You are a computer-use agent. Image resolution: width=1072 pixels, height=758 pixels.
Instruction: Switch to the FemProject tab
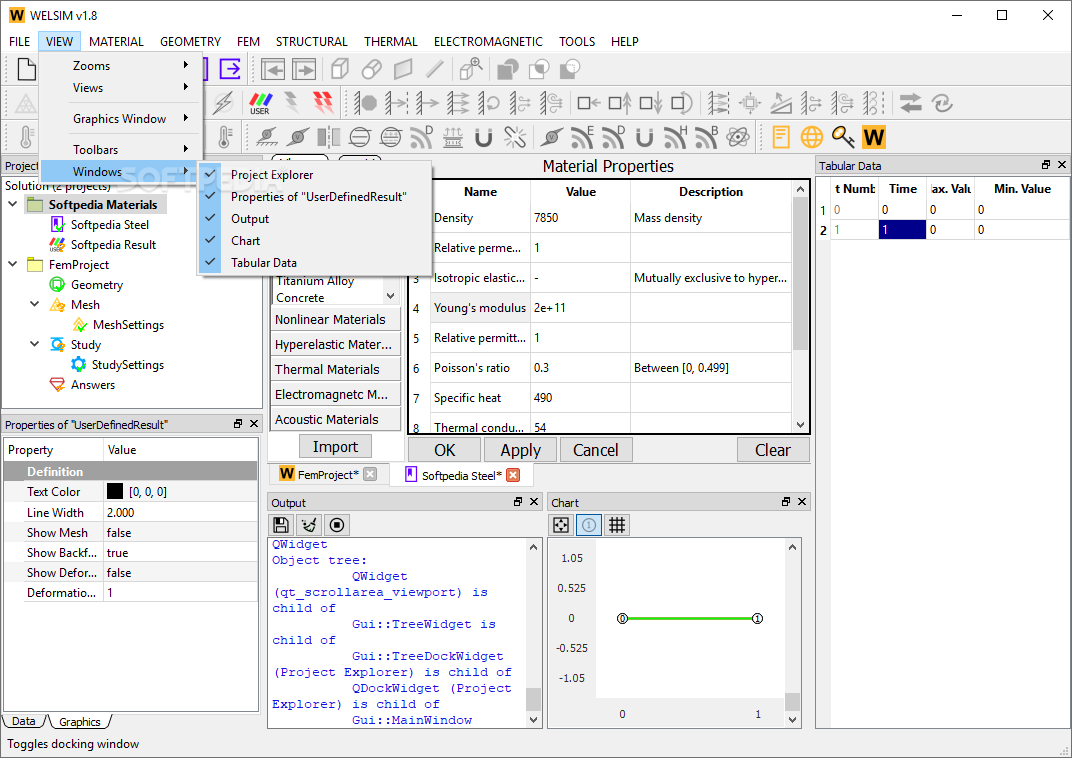[x=328, y=474]
